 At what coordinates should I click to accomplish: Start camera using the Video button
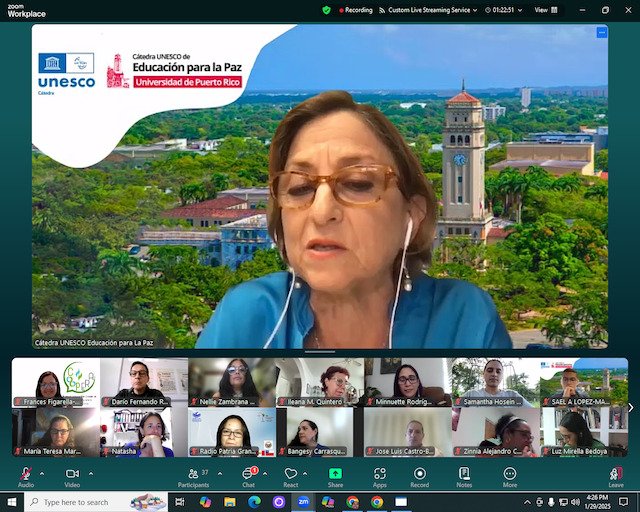click(x=72, y=476)
